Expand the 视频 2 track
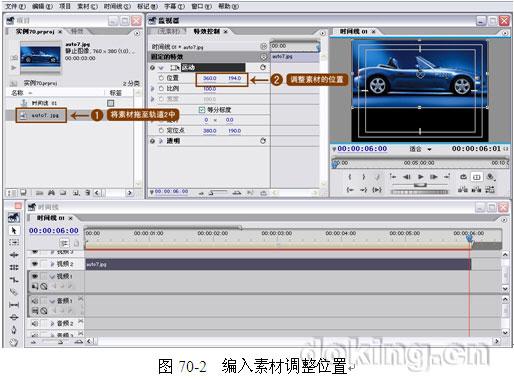Viewport: 514px width, 380px height. [x=52, y=264]
